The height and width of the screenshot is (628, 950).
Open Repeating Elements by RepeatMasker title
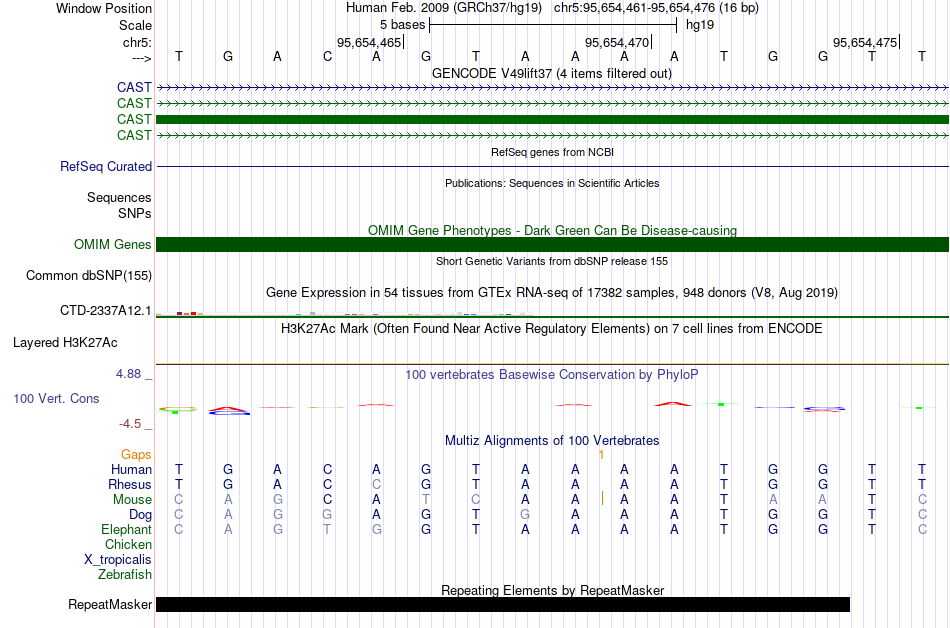coord(552,590)
